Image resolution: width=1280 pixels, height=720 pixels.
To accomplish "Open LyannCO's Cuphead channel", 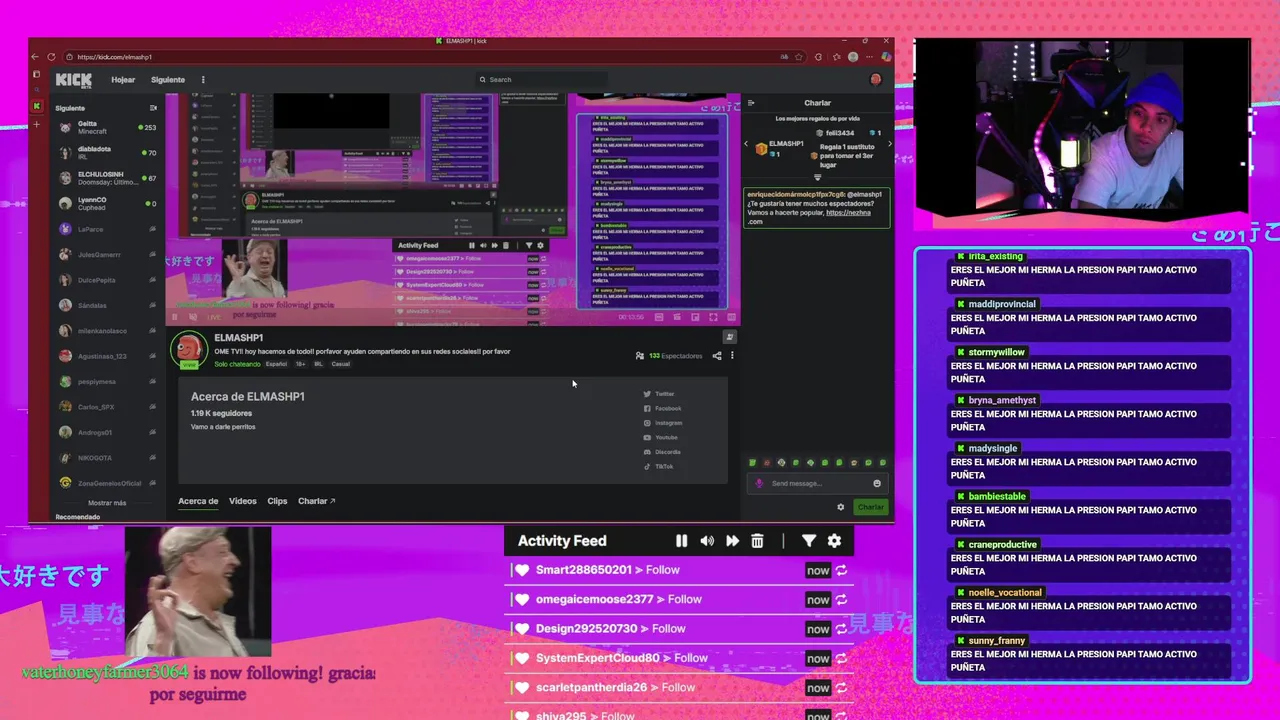I will point(107,203).
